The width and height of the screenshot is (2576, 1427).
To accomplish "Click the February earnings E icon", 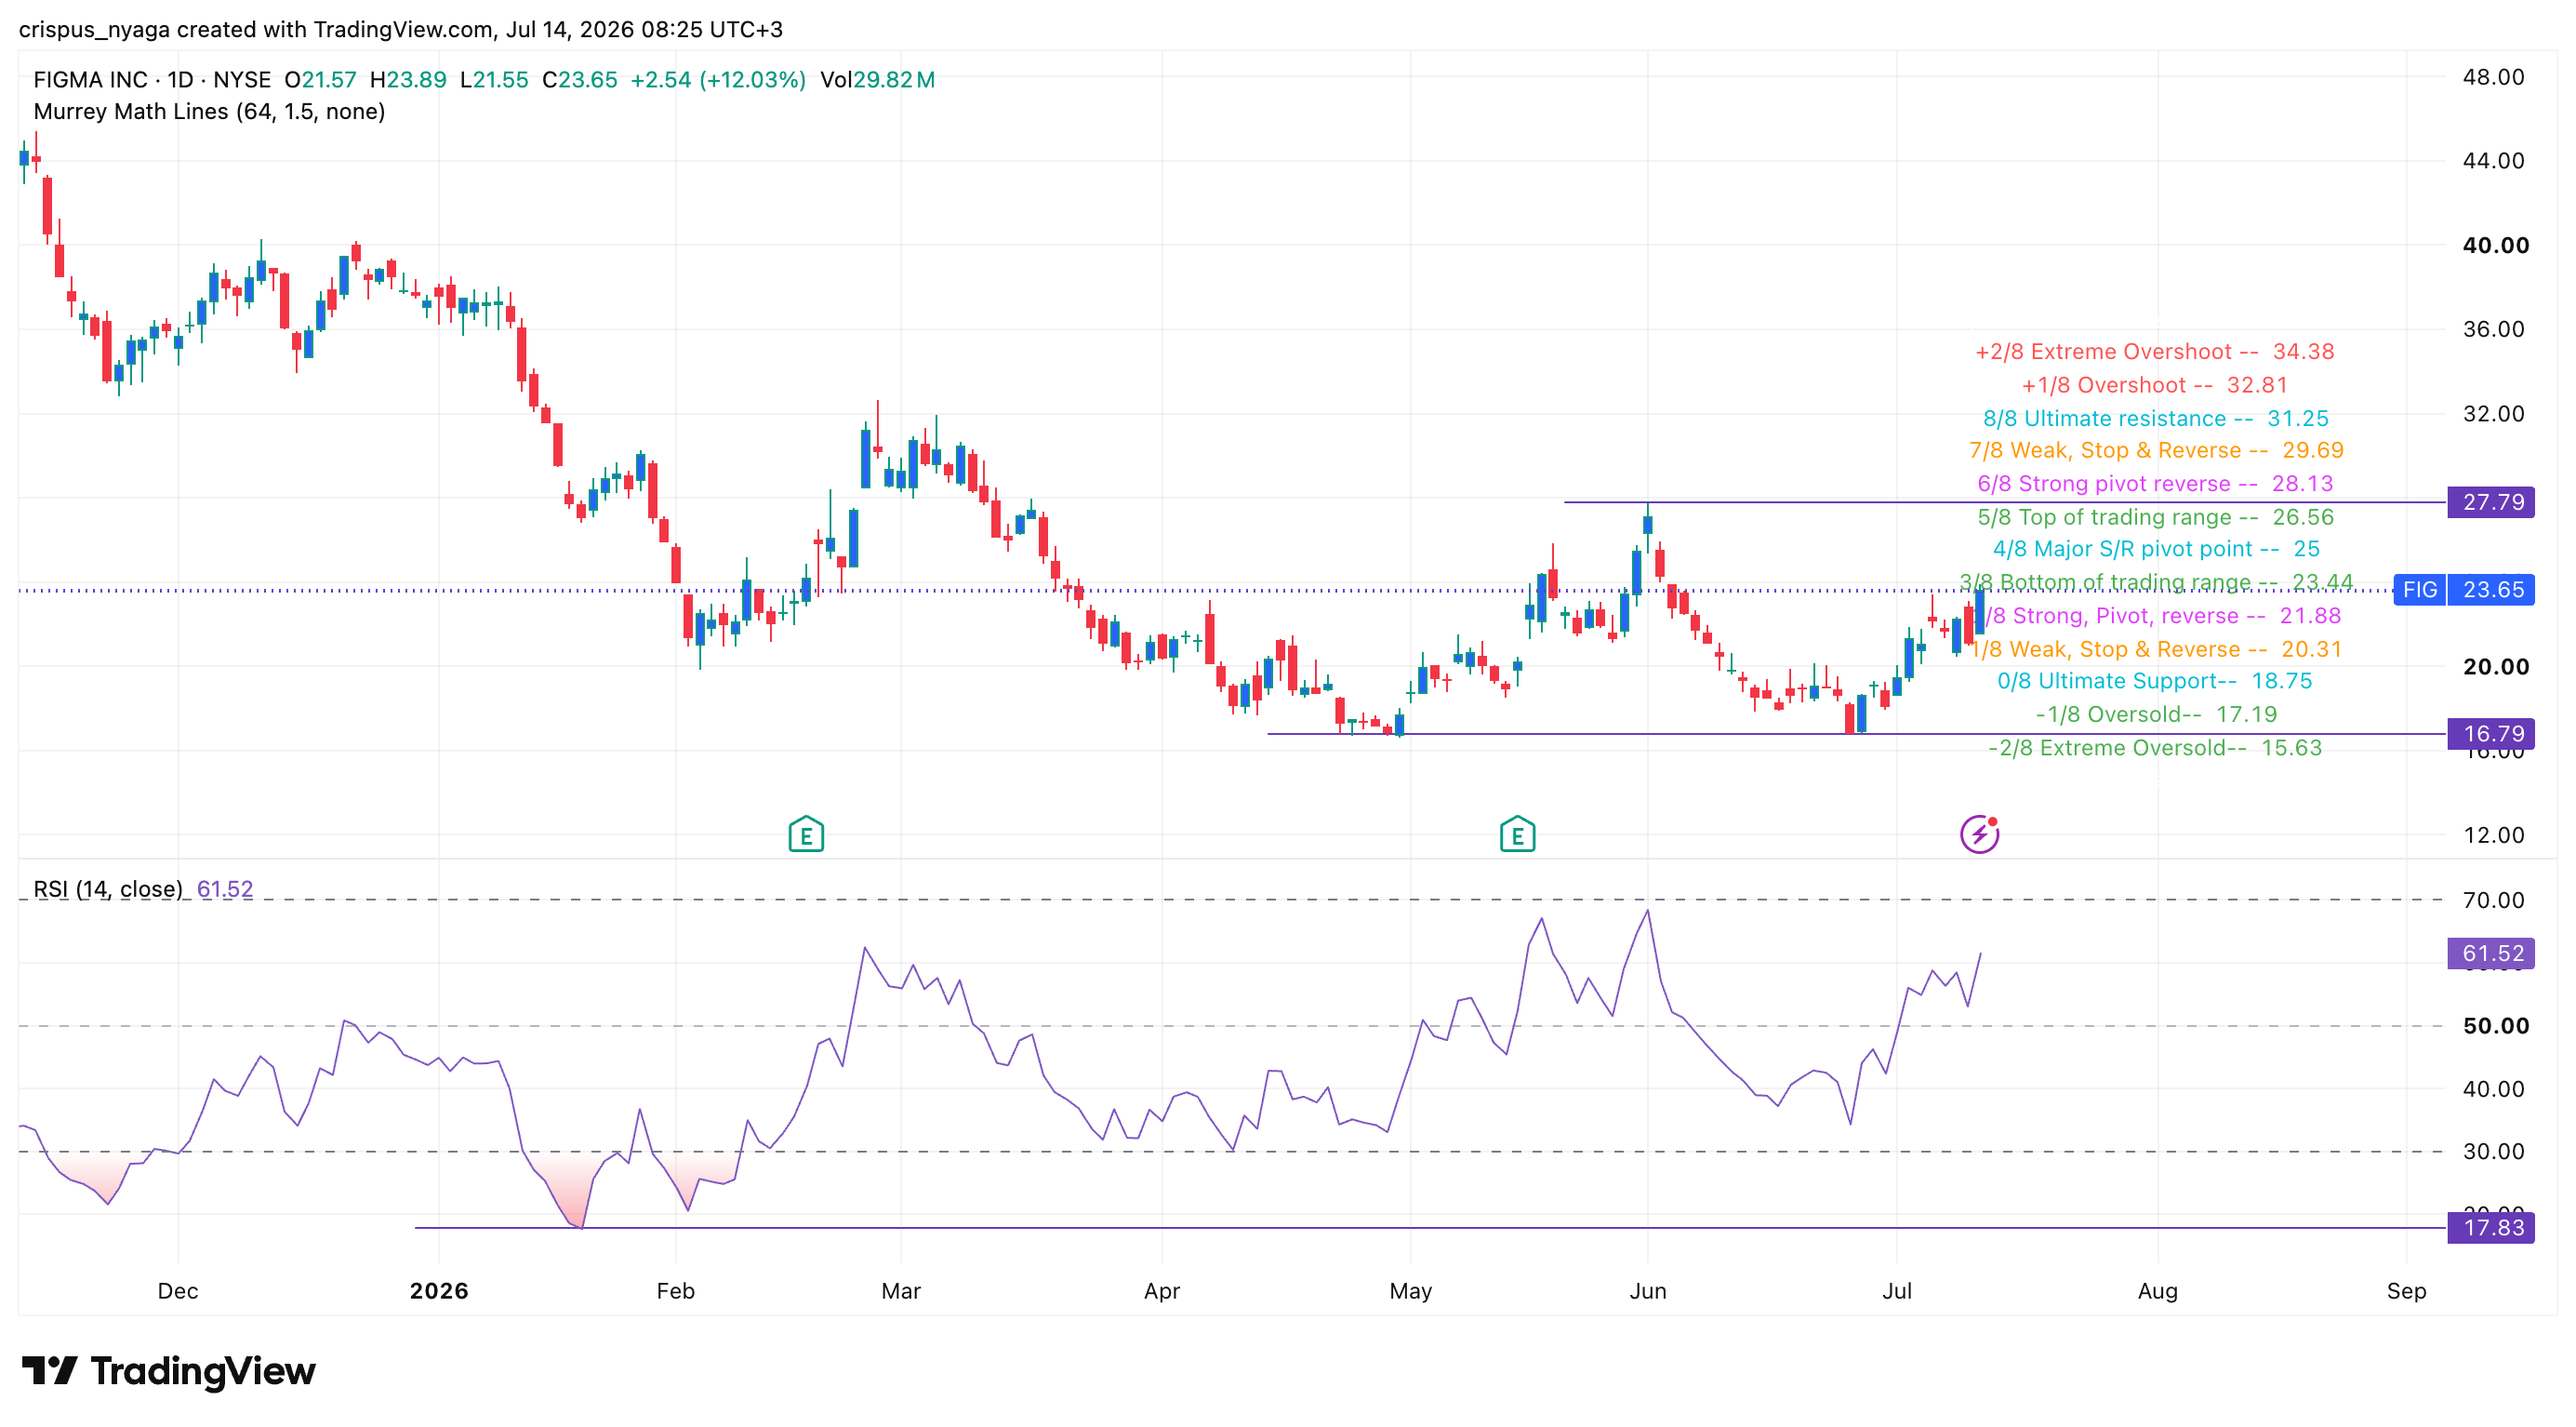I will click(806, 834).
